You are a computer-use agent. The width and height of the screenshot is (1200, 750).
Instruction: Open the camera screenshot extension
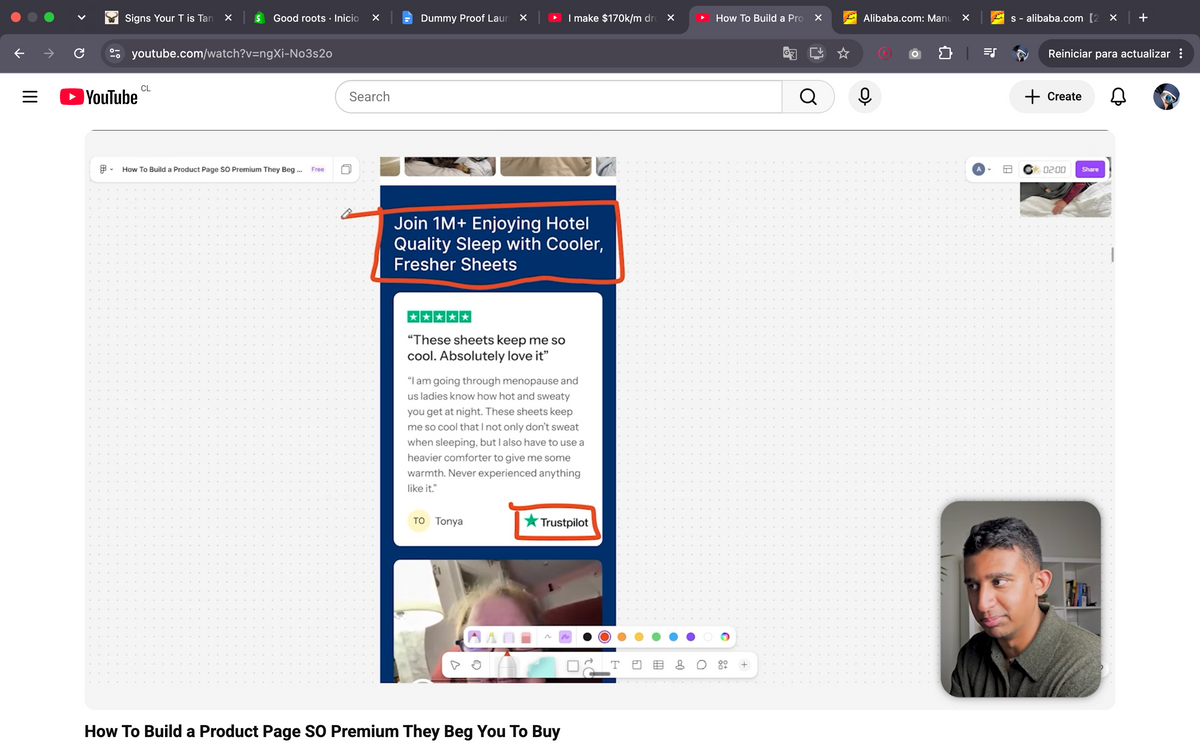click(x=915, y=53)
